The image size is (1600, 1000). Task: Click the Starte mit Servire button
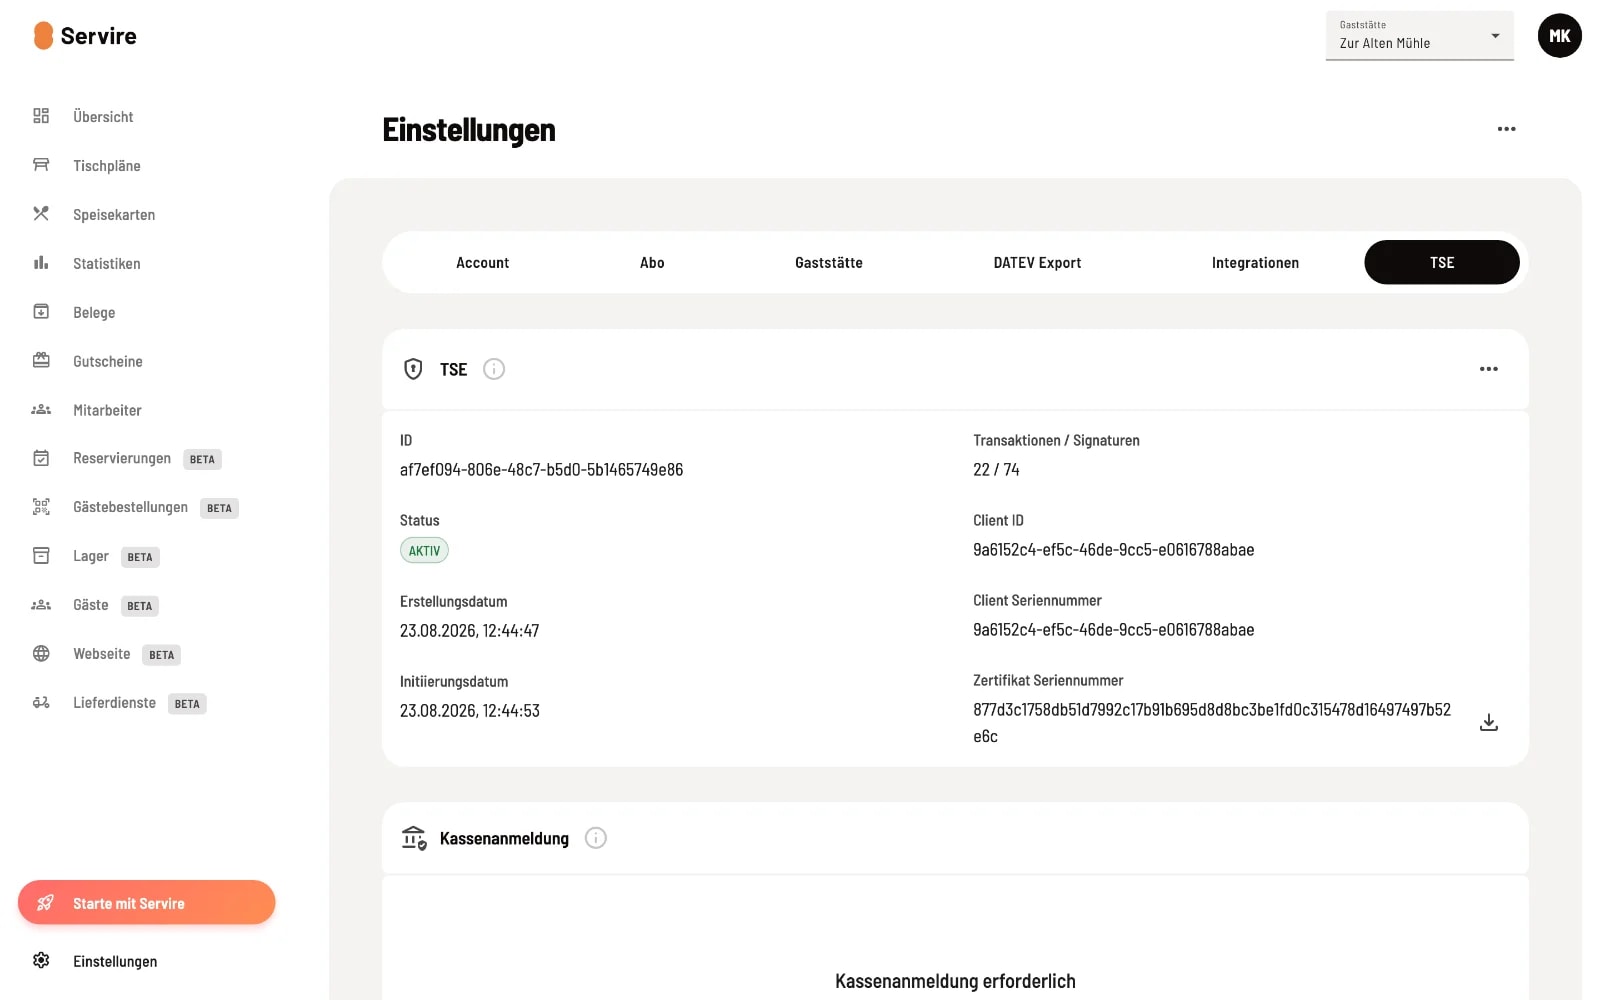(x=146, y=903)
